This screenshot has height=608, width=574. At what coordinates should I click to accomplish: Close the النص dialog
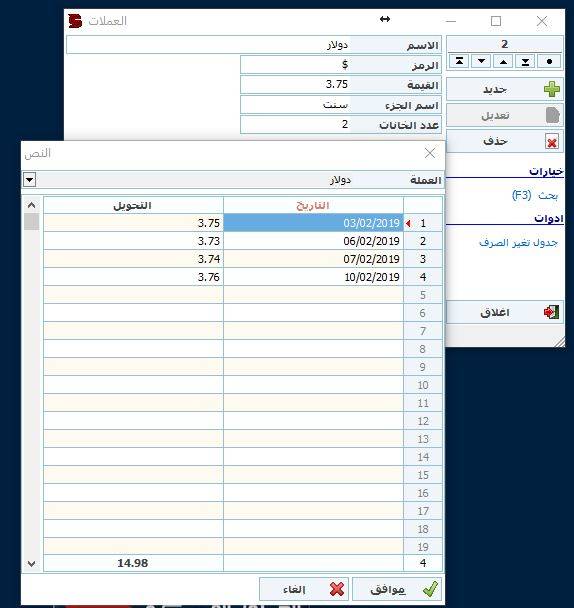pyautogui.click(x=430, y=153)
